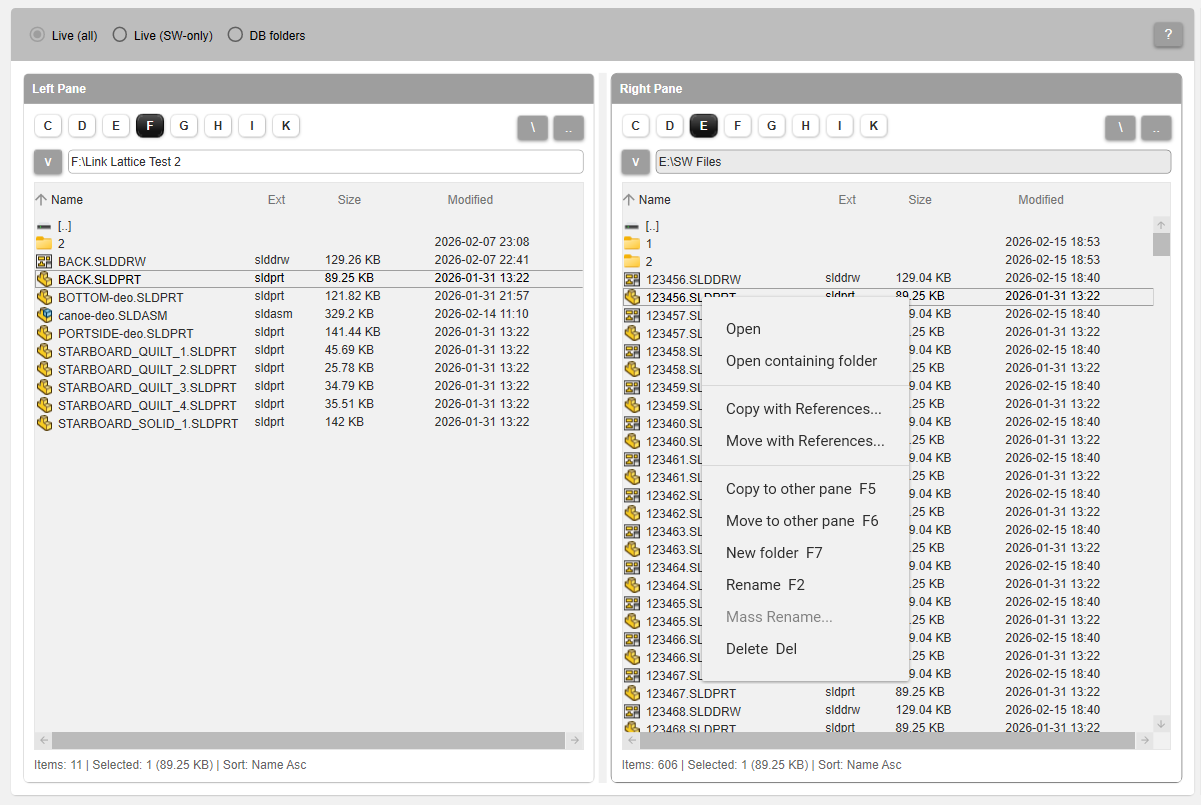The height and width of the screenshot is (805, 1201).
Task: Click folder icon named 2 in left pane
Action: pos(44,243)
